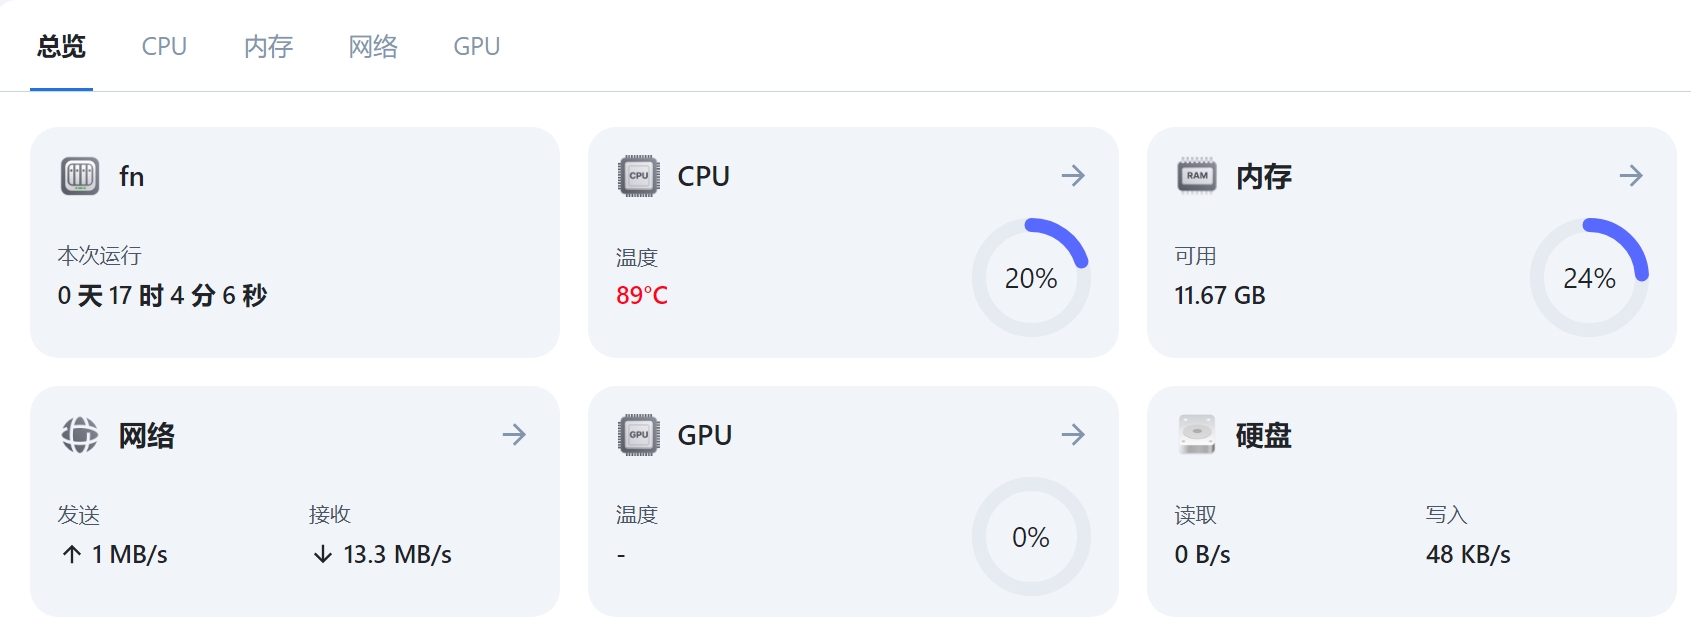Click the CPU chip icon
1691x643 pixels.
(639, 176)
